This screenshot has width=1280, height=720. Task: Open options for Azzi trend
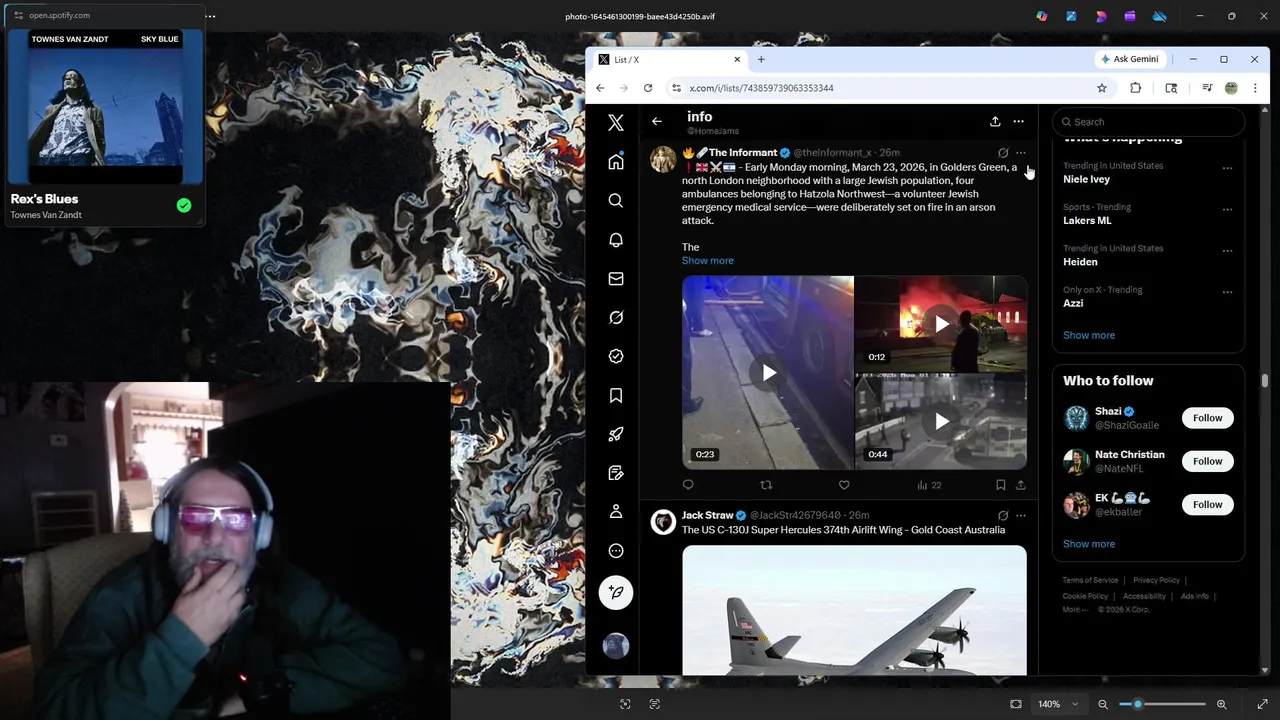1227,292
